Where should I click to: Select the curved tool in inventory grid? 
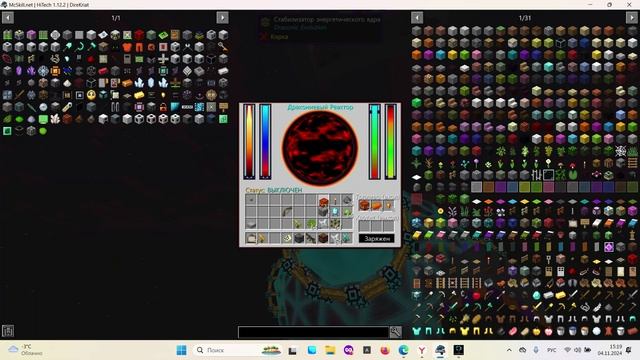(287, 212)
